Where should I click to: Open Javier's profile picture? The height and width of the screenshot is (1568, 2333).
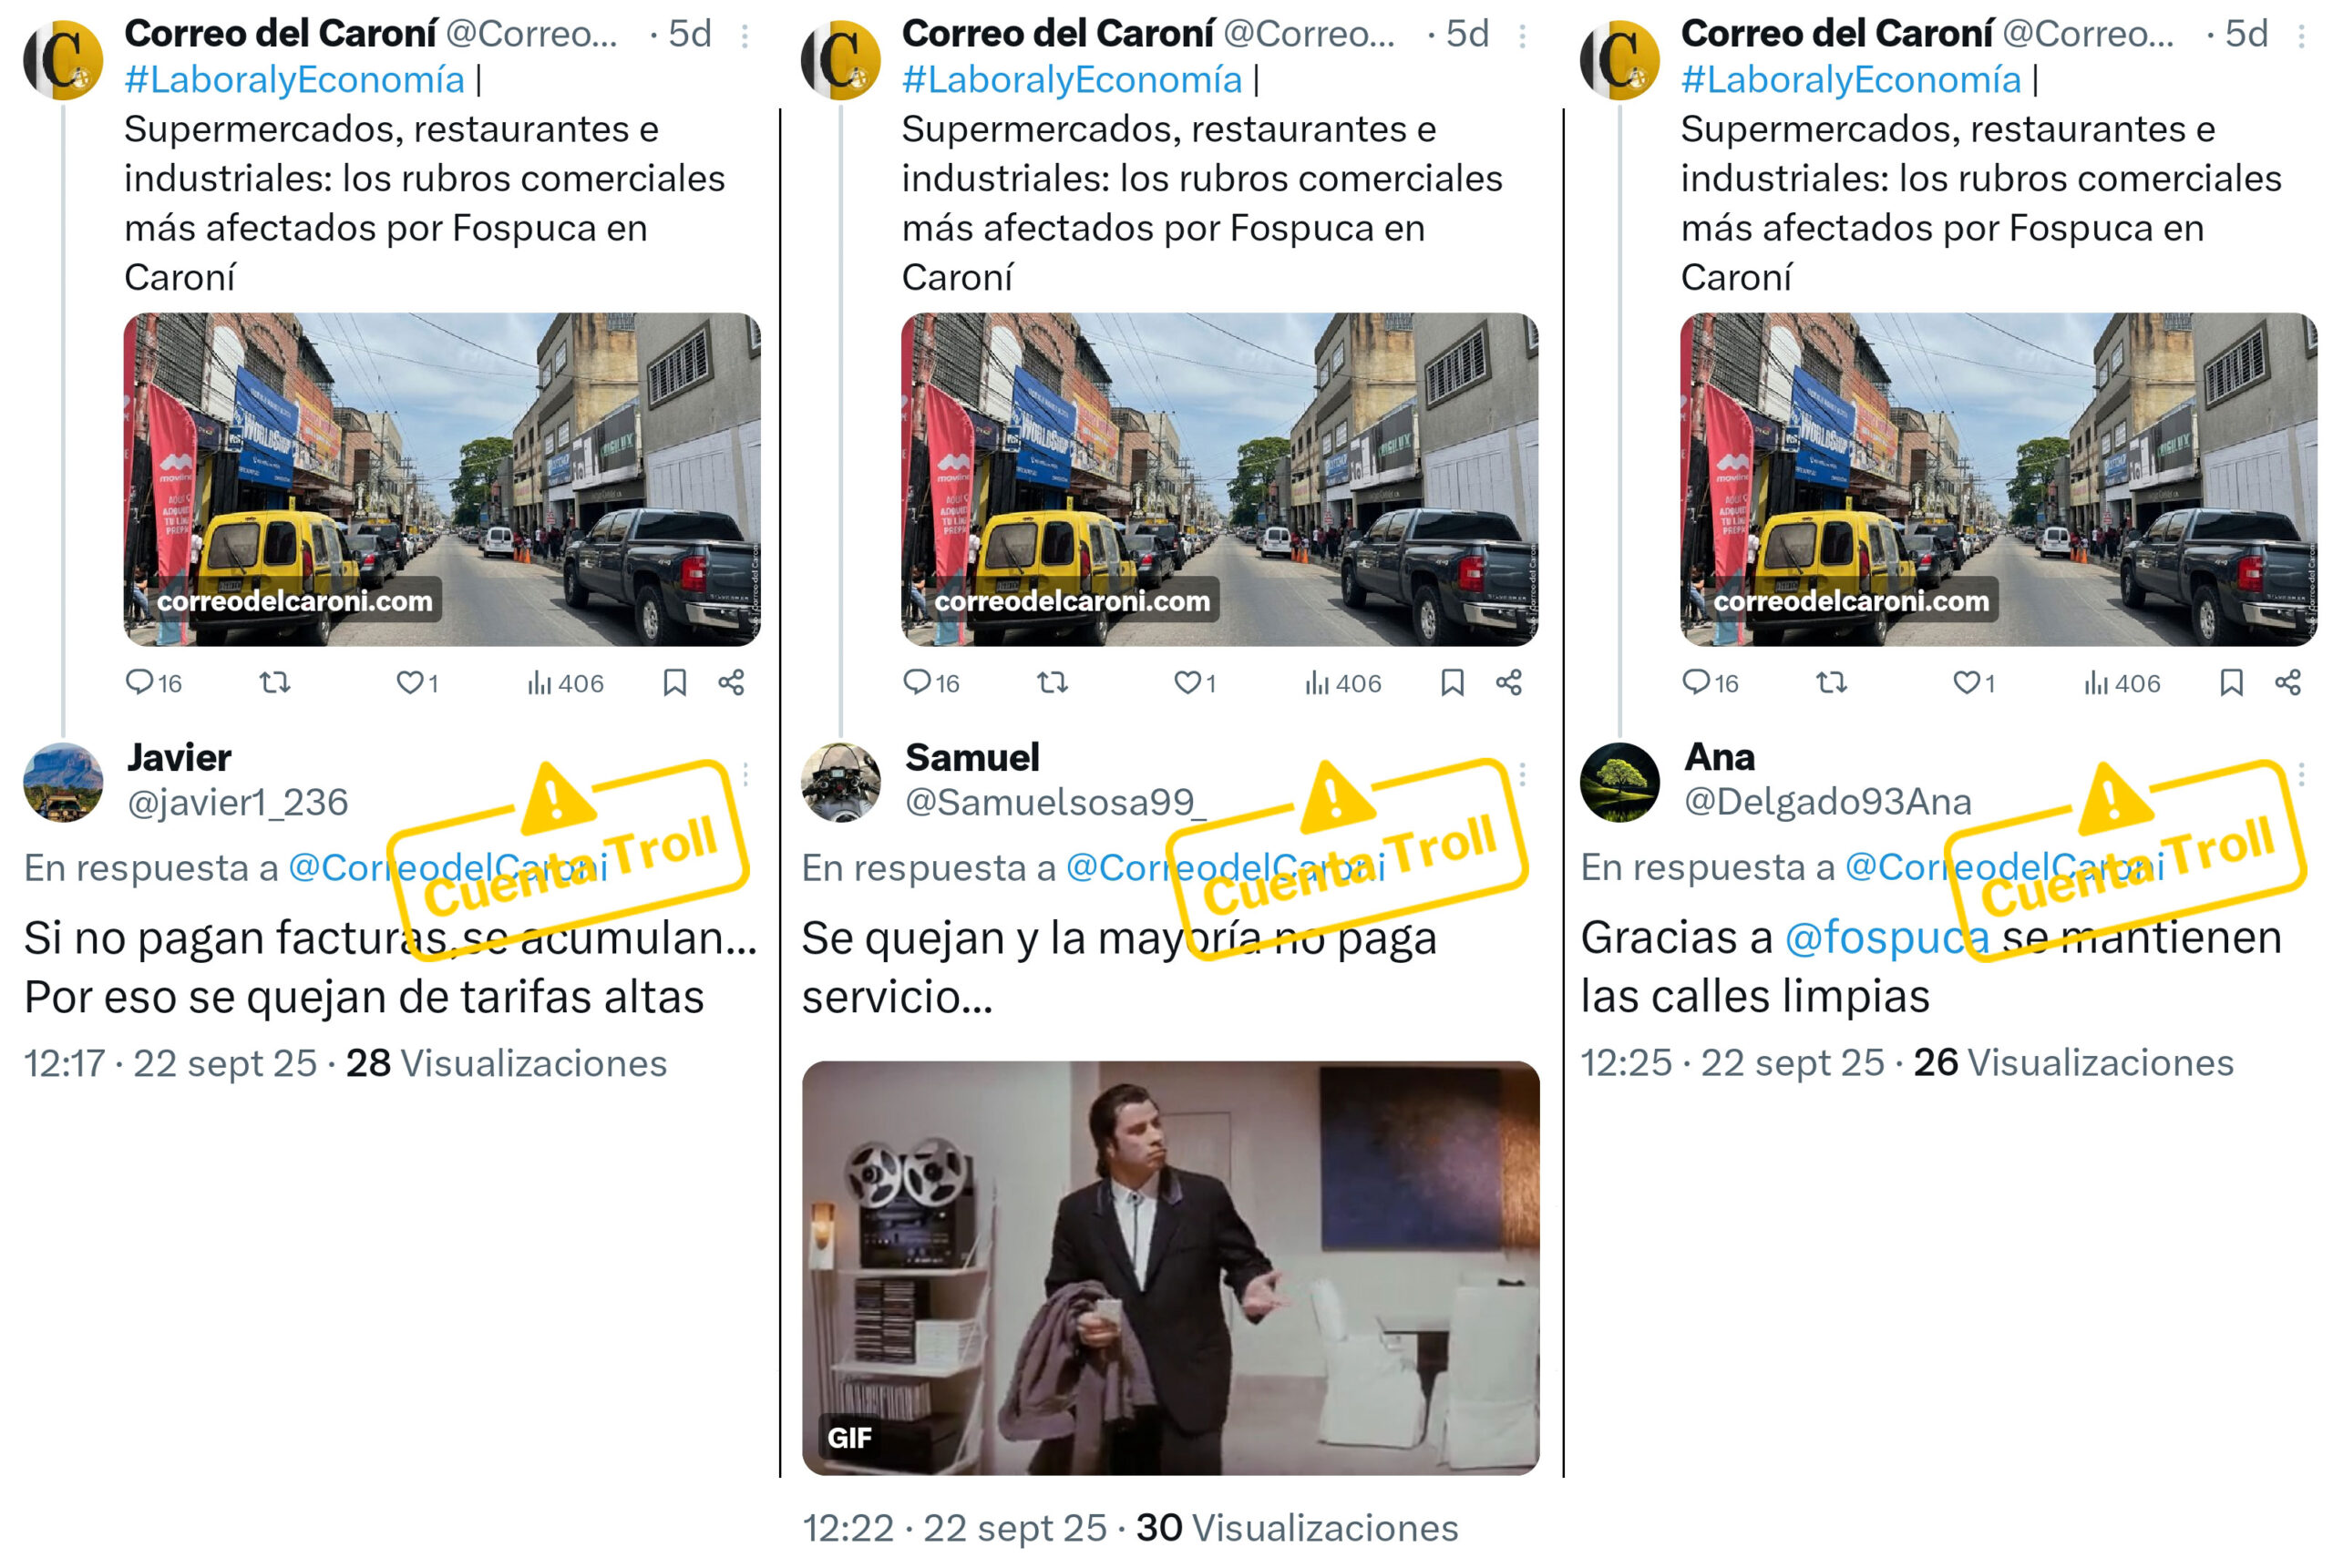coord(63,782)
